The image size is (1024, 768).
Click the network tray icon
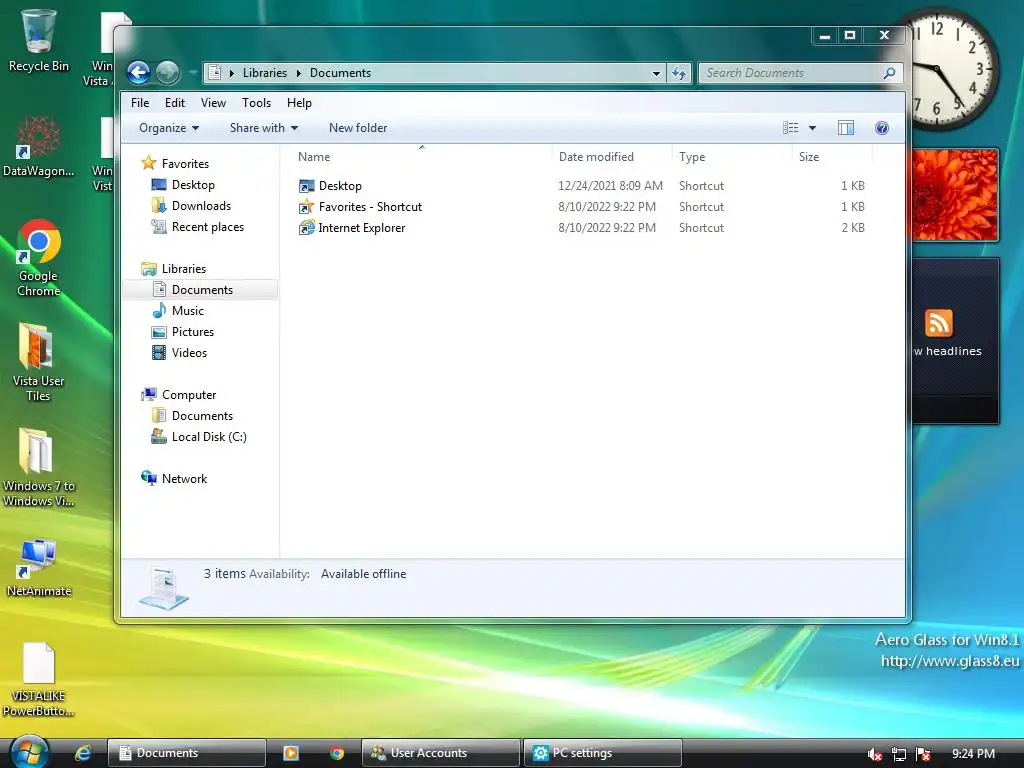click(899, 754)
